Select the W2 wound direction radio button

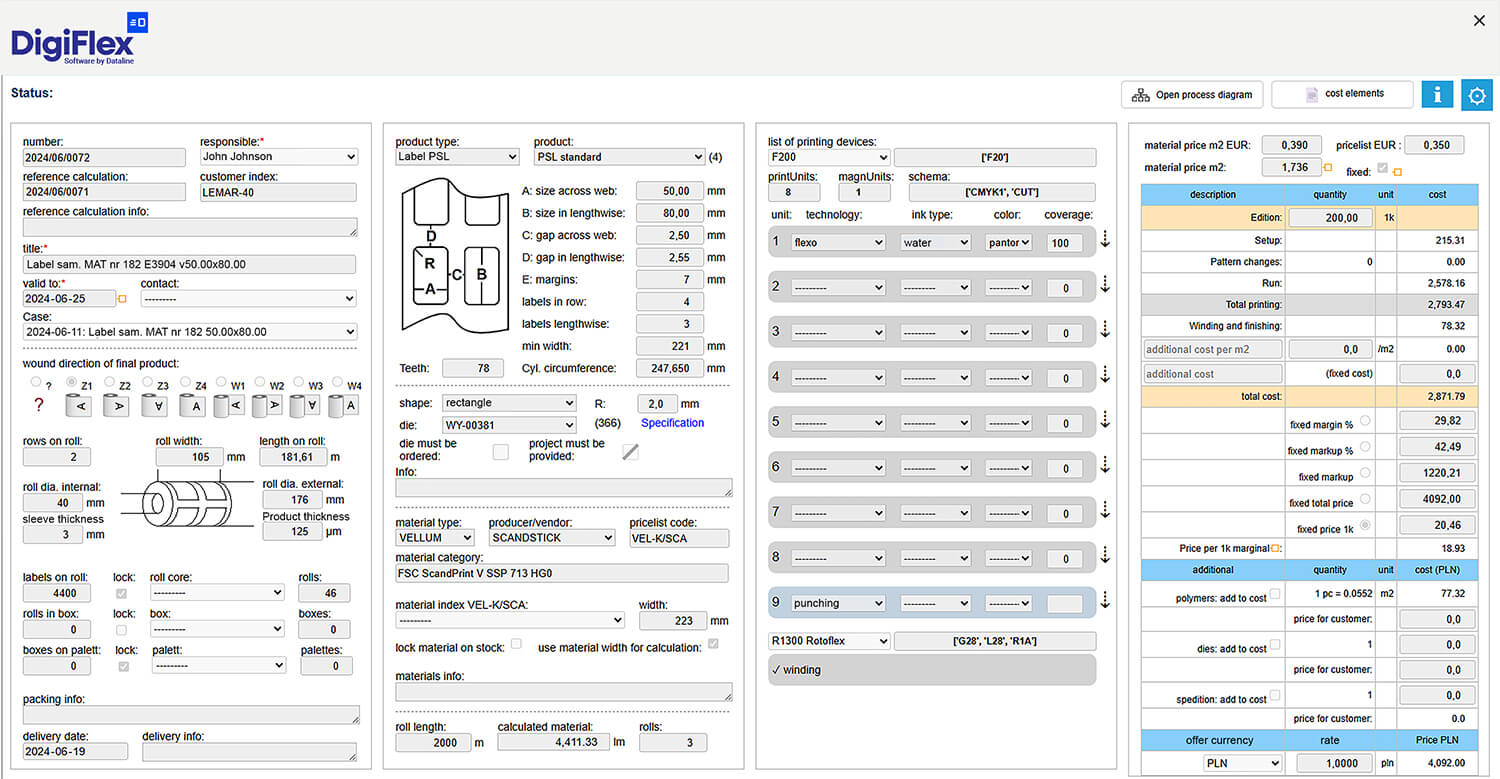tap(260, 383)
